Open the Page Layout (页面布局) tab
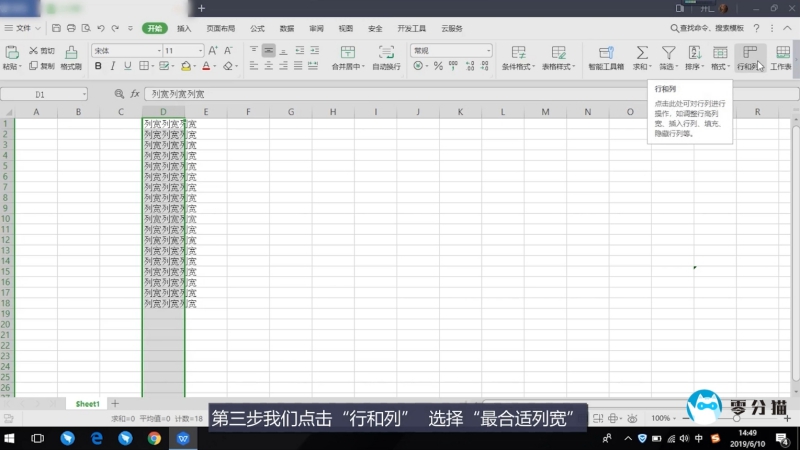This screenshot has height=450, width=800. [x=221, y=29]
